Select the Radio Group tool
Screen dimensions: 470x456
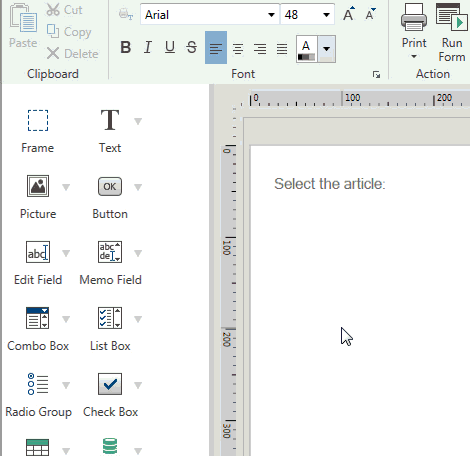pyautogui.click(x=38, y=384)
